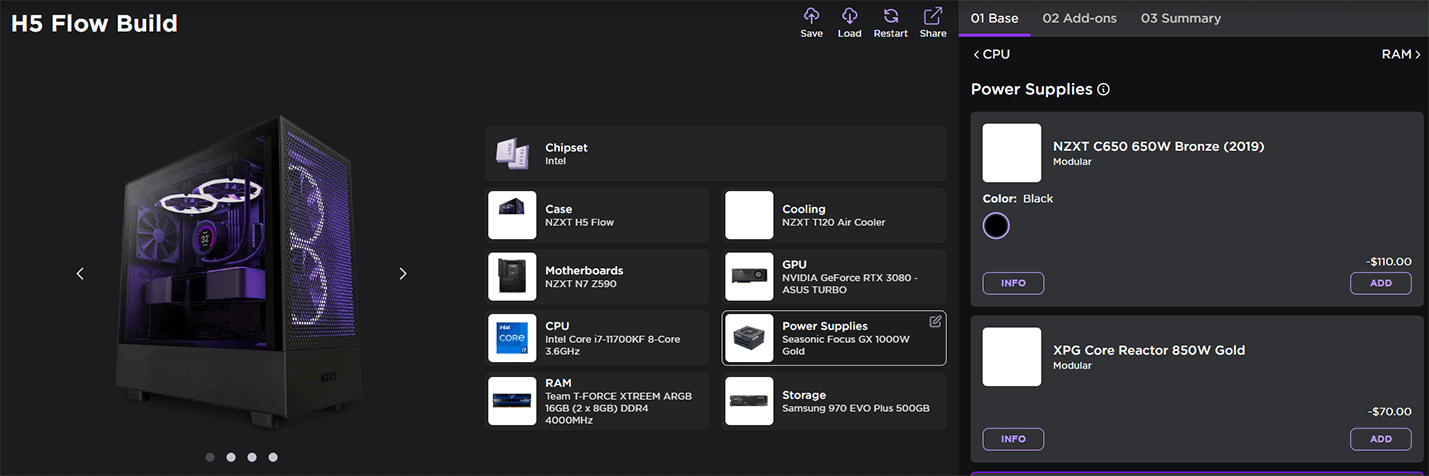
Task: Click the NZXT H5 Flow case thumbnail icon
Action: pos(512,215)
